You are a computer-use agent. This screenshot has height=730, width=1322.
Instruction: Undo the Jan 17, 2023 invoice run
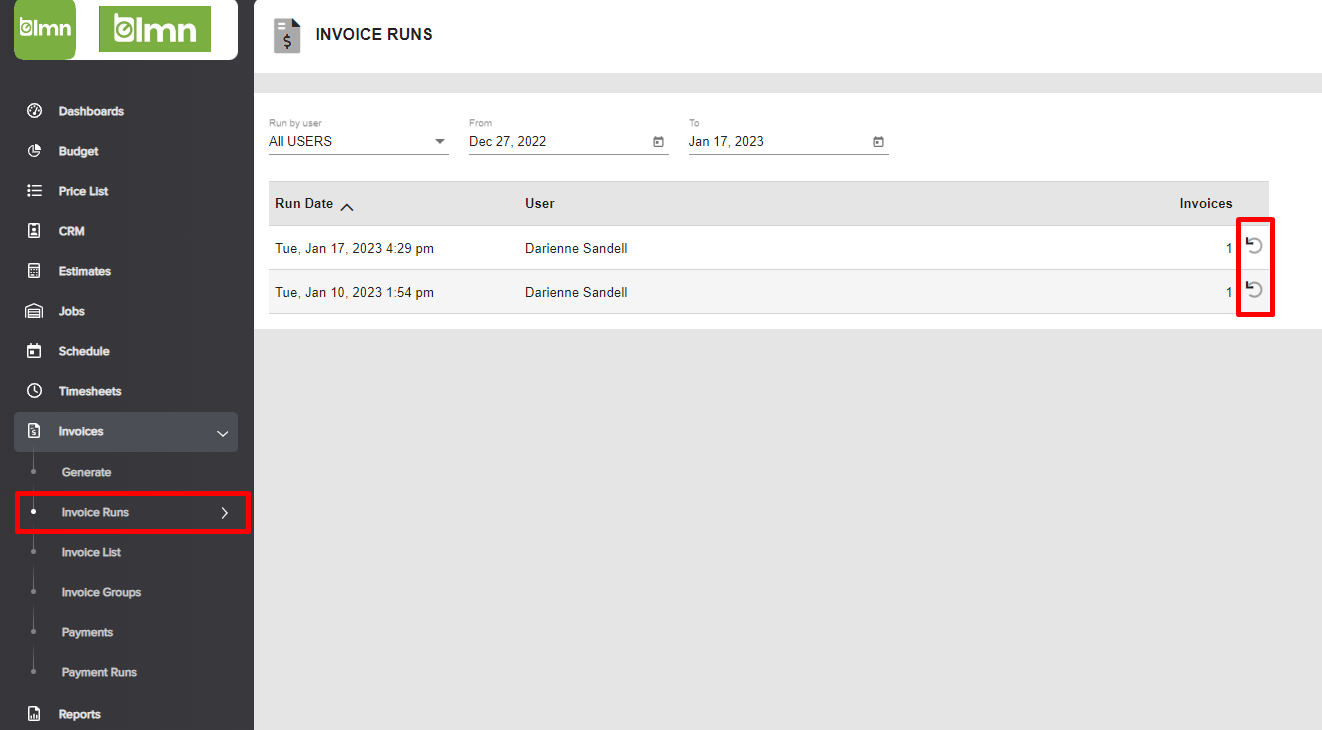click(x=1254, y=245)
